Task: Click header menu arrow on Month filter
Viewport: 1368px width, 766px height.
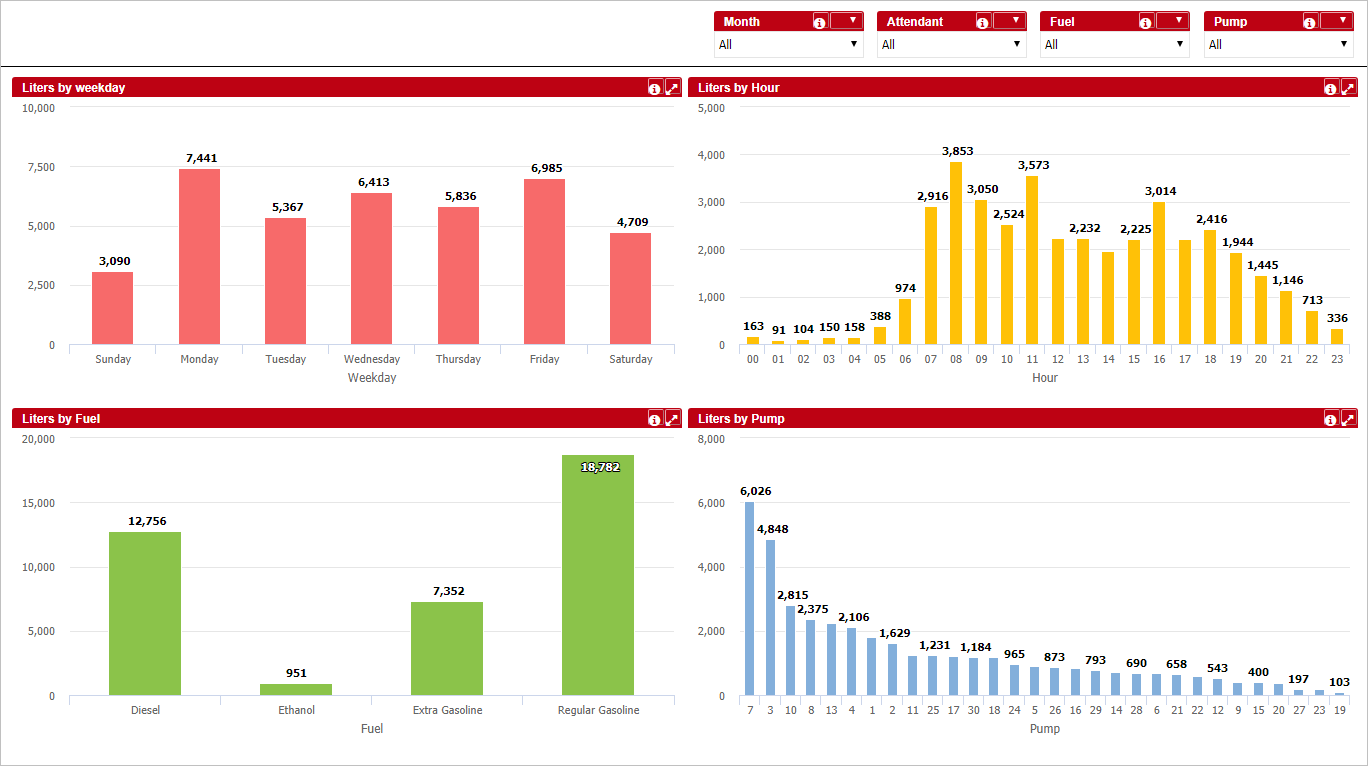Action: (x=846, y=20)
